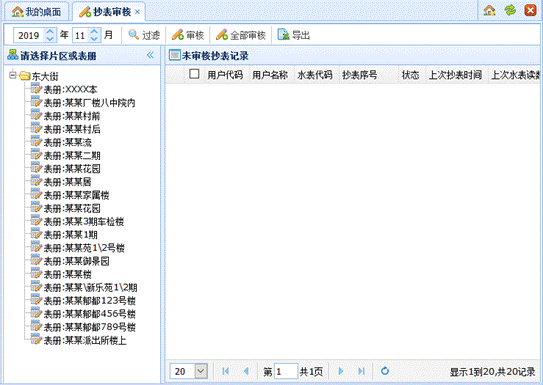
Task: Open the page-size dropdown showing 20
Action: (201, 371)
